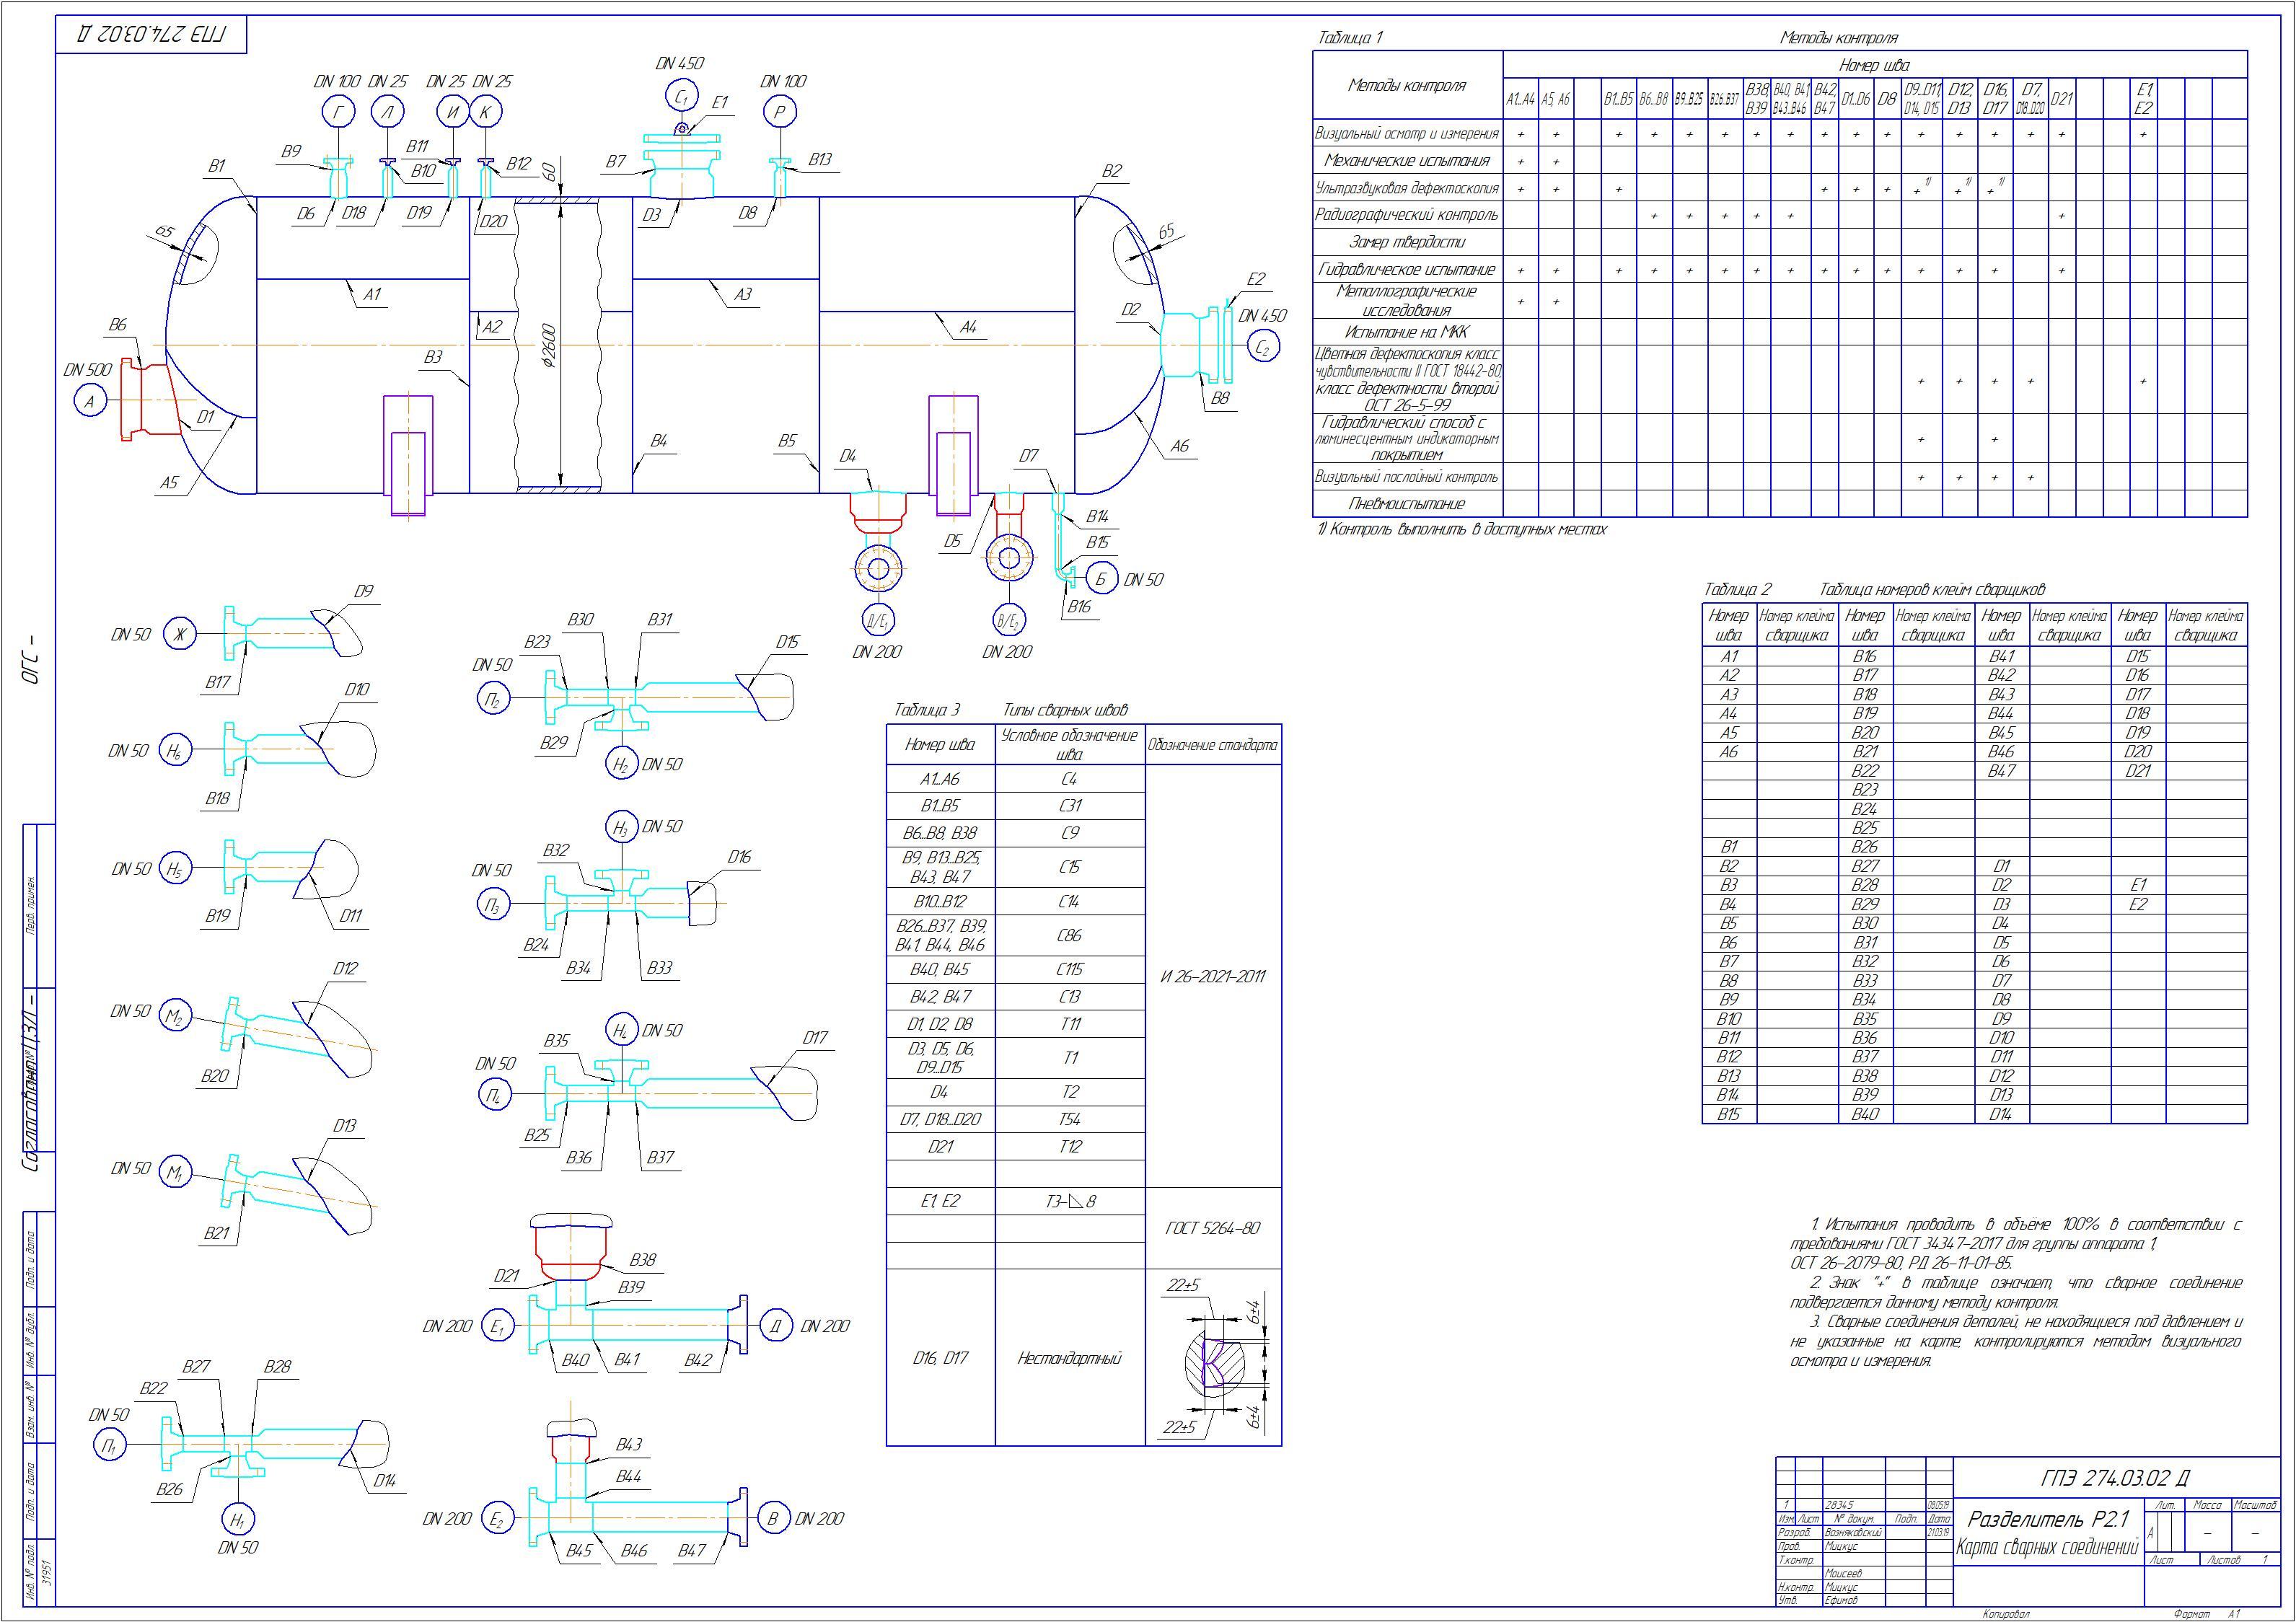Viewport: 2296px width, 1622px height.
Task: Click the "Замер твердости" row label
Action: pos(1406,242)
